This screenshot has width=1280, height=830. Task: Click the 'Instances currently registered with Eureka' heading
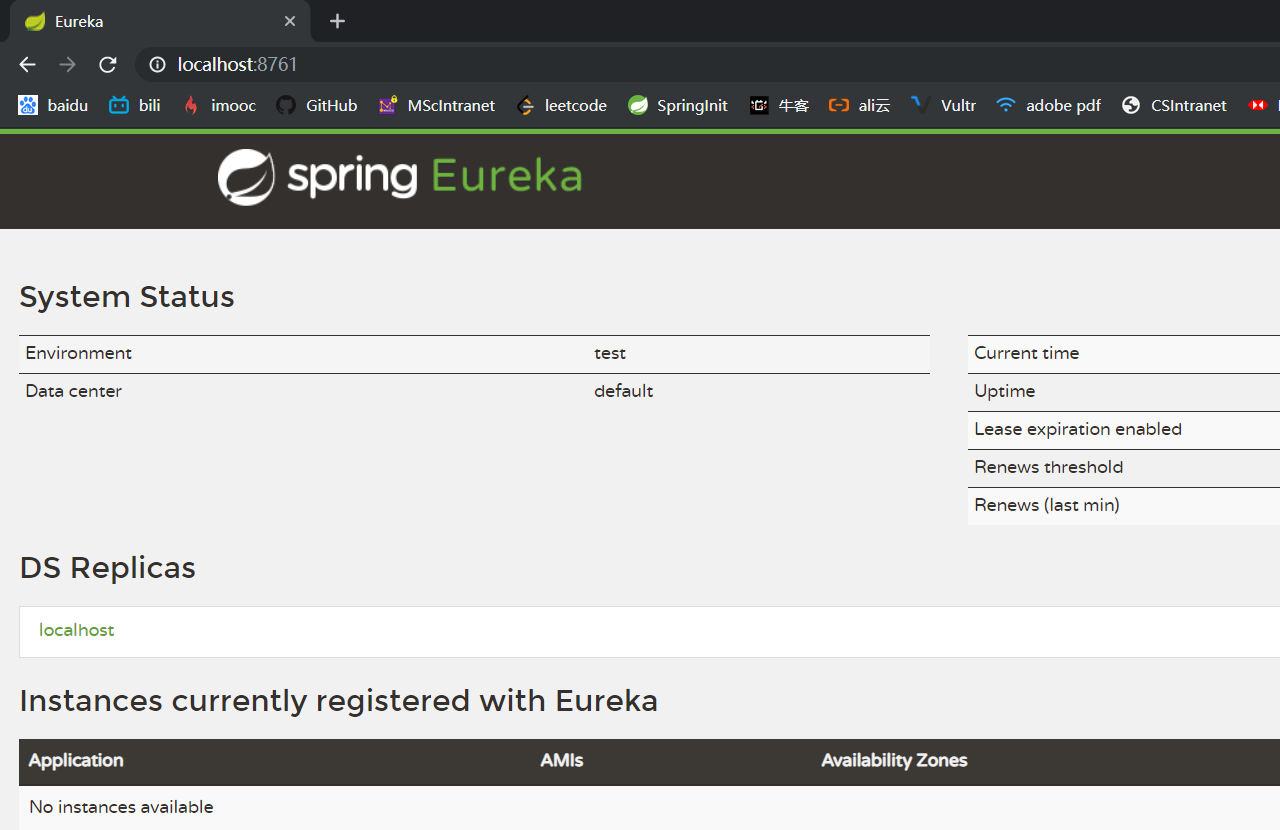coord(339,701)
